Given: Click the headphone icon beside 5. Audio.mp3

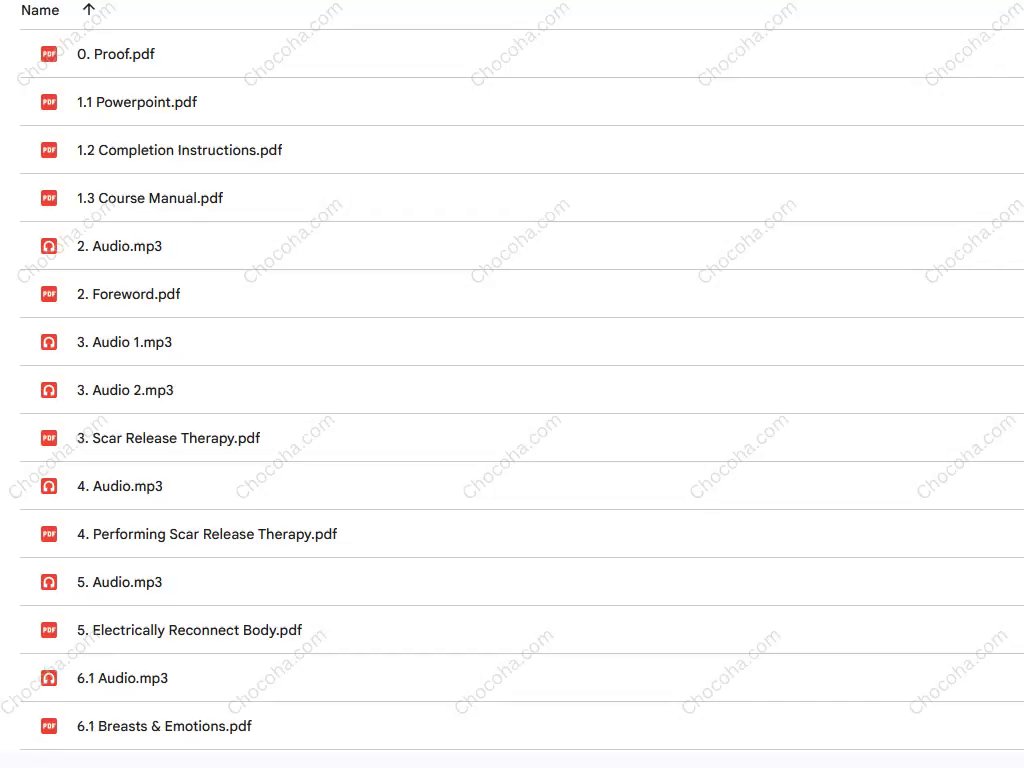Looking at the screenshot, I should pyautogui.click(x=49, y=582).
